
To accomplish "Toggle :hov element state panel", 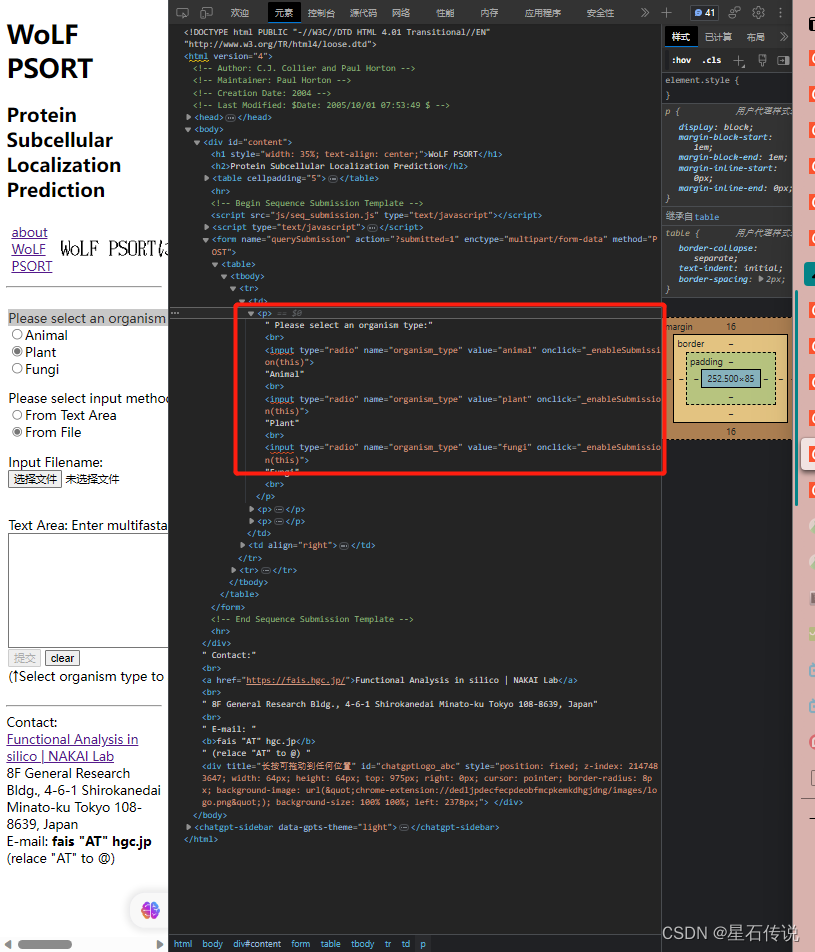I will coord(681,60).
